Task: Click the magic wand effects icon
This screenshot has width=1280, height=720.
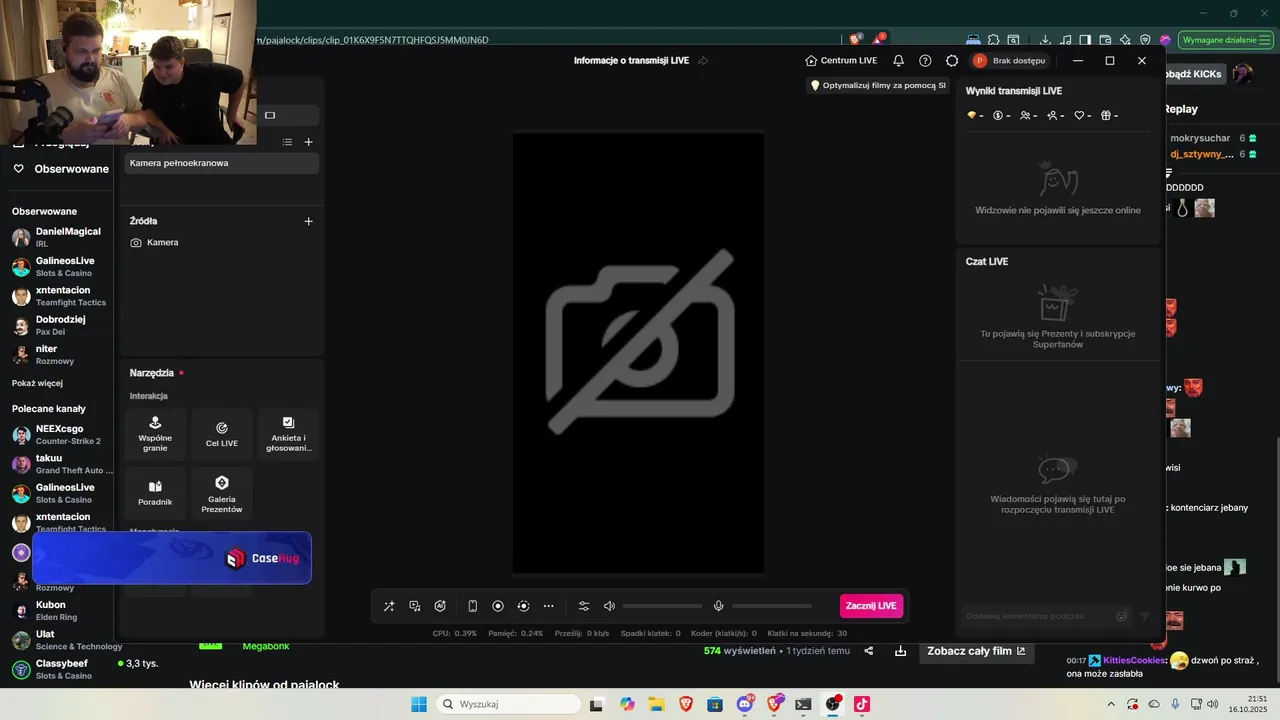Action: pyautogui.click(x=389, y=606)
